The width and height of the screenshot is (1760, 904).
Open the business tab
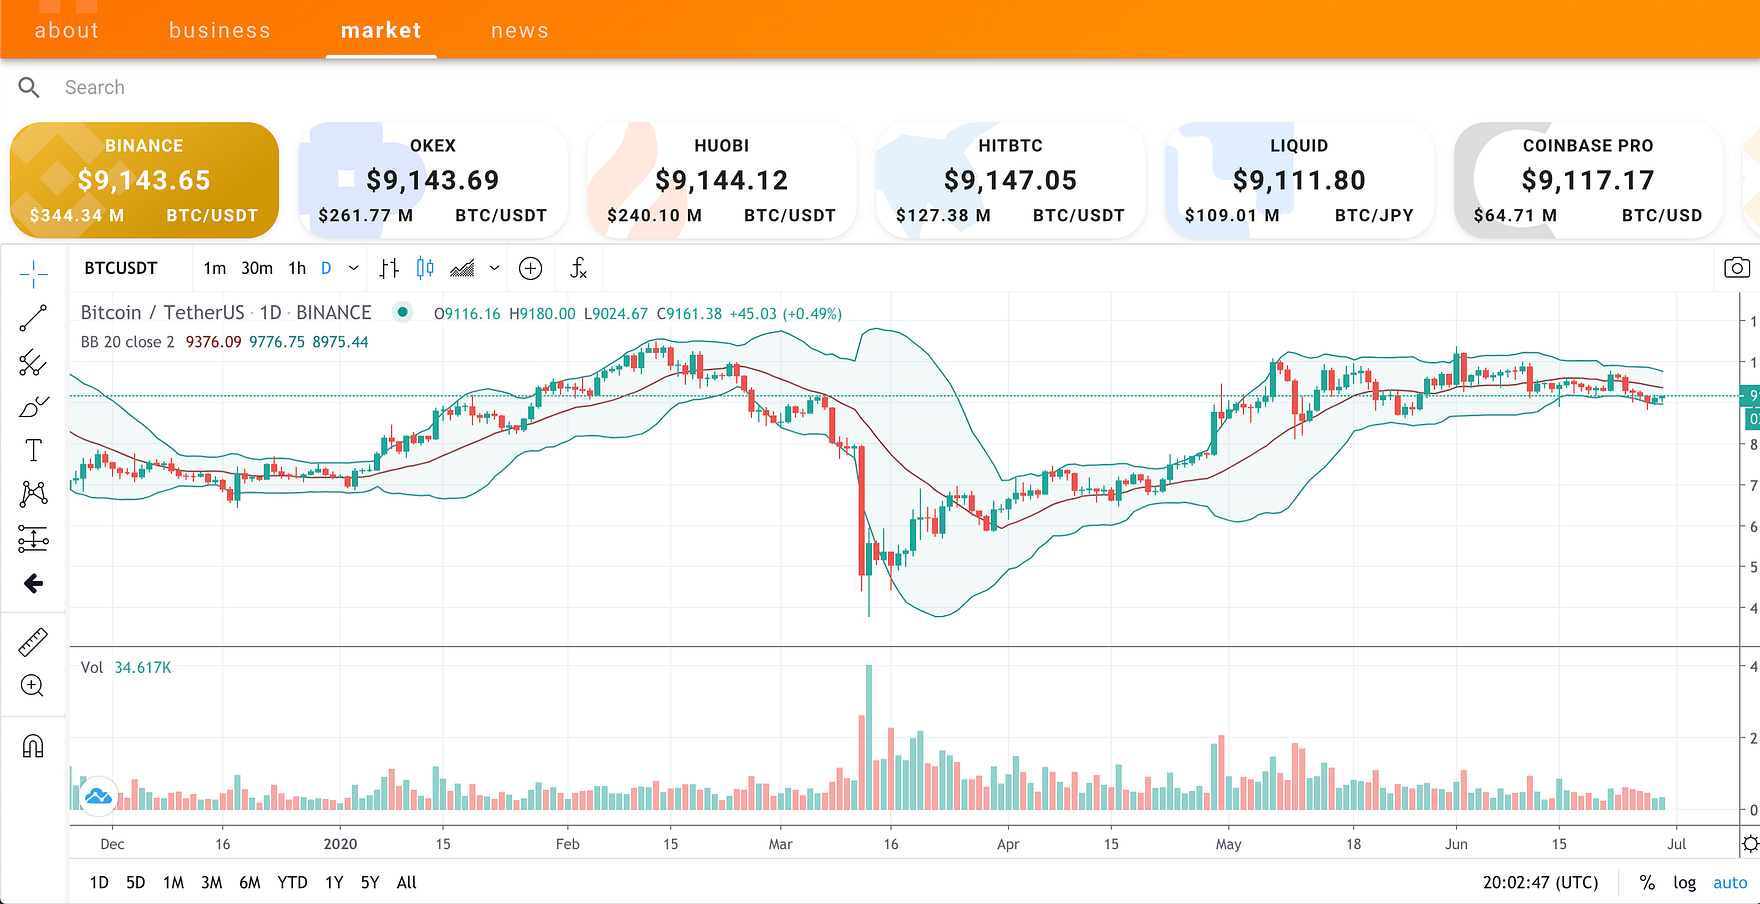(x=219, y=31)
